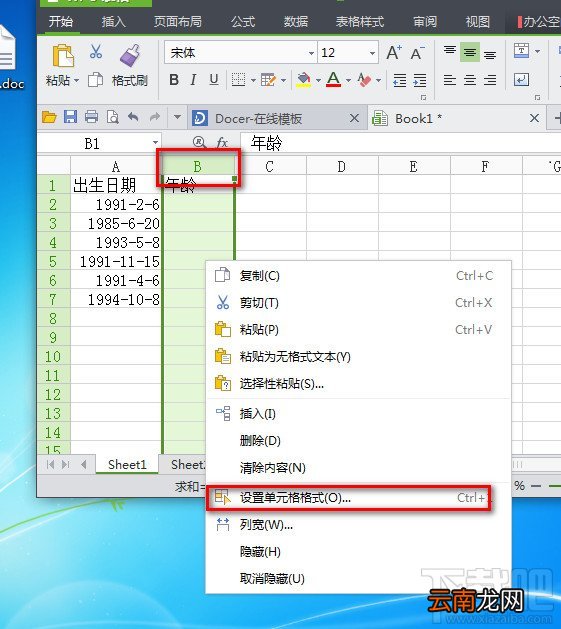Click the decrease indent icon
This screenshot has height=629, width=561.
point(400,80)
